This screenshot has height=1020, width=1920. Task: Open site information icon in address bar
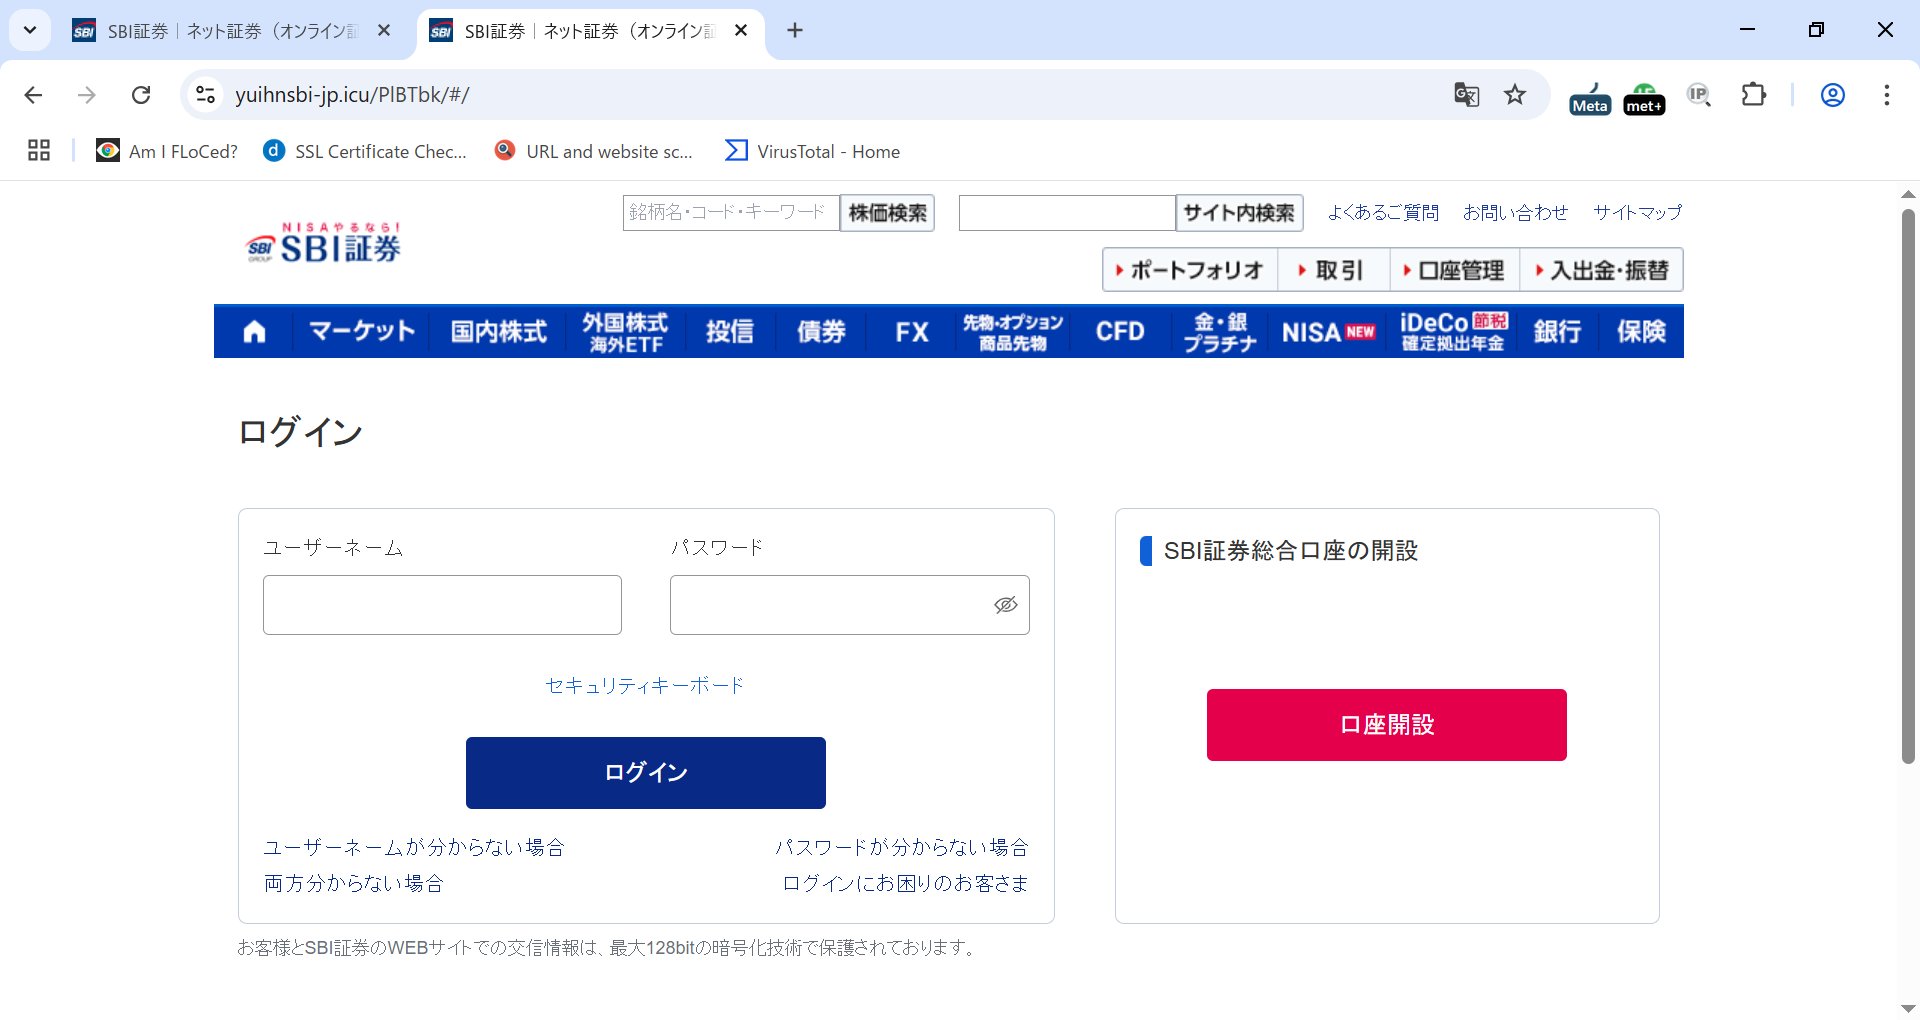click(x=205, y=95)
